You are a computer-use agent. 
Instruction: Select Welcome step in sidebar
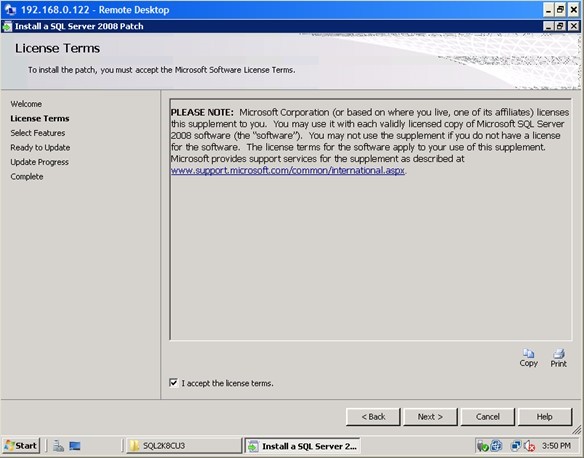[26, 104]
